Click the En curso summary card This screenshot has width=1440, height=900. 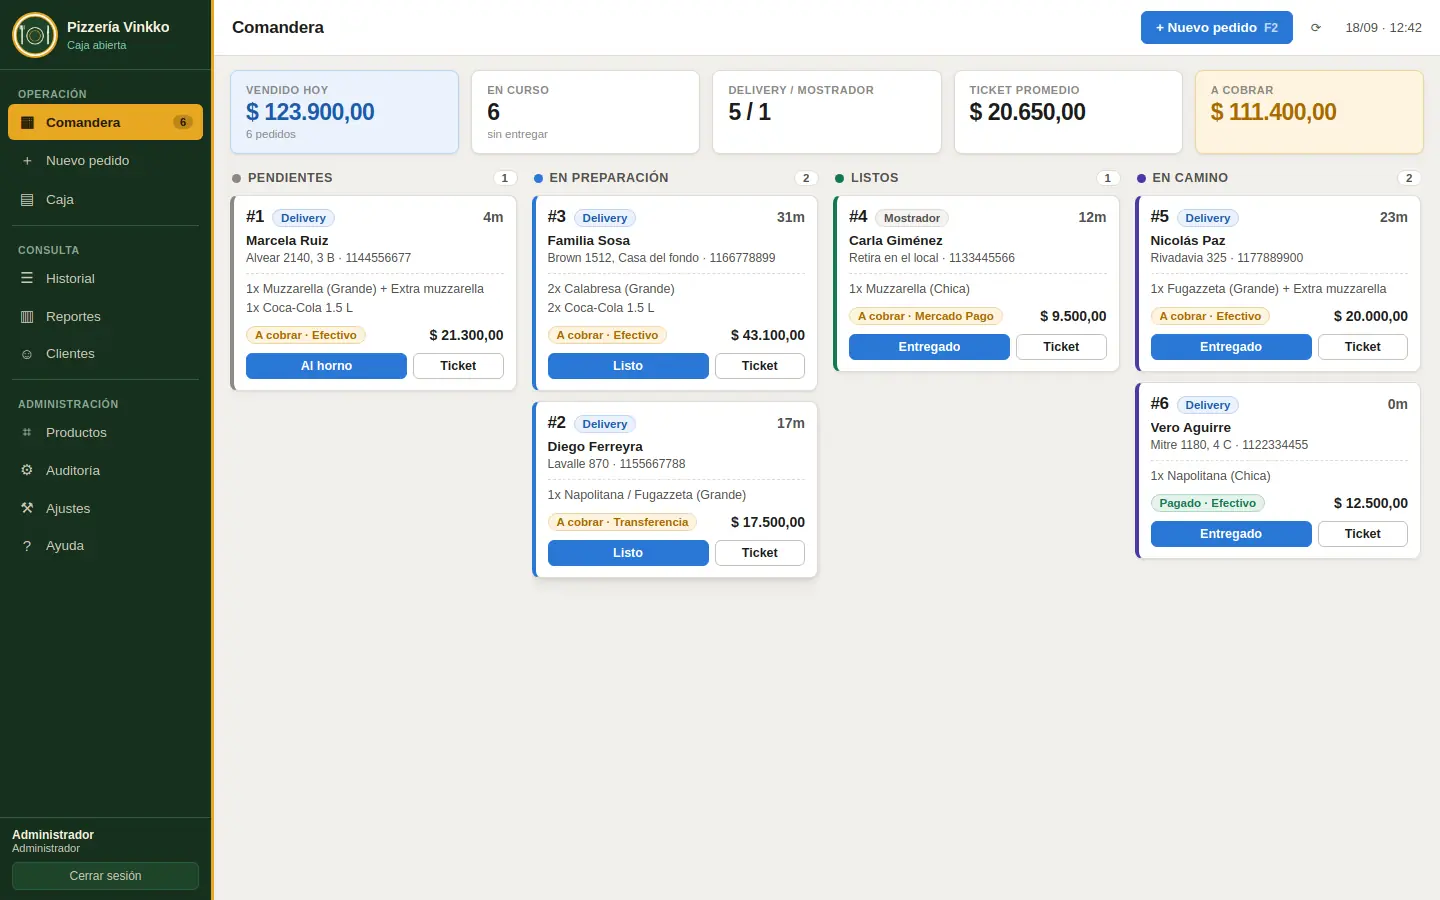585,112
